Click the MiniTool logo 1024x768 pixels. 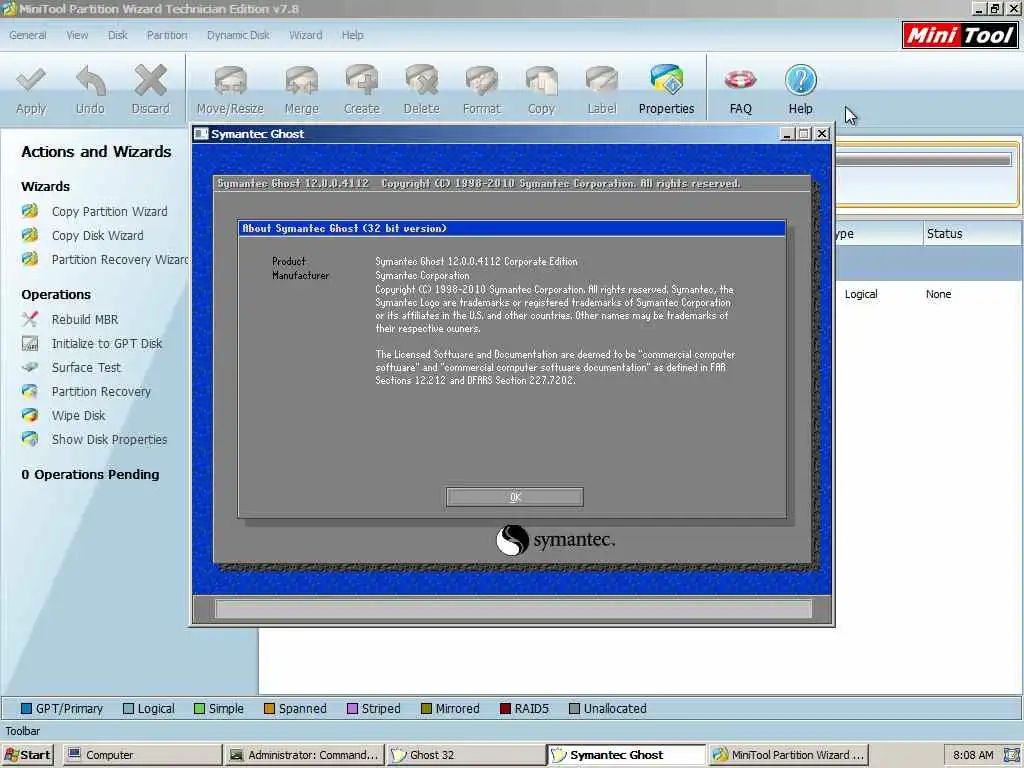[959, 35]
